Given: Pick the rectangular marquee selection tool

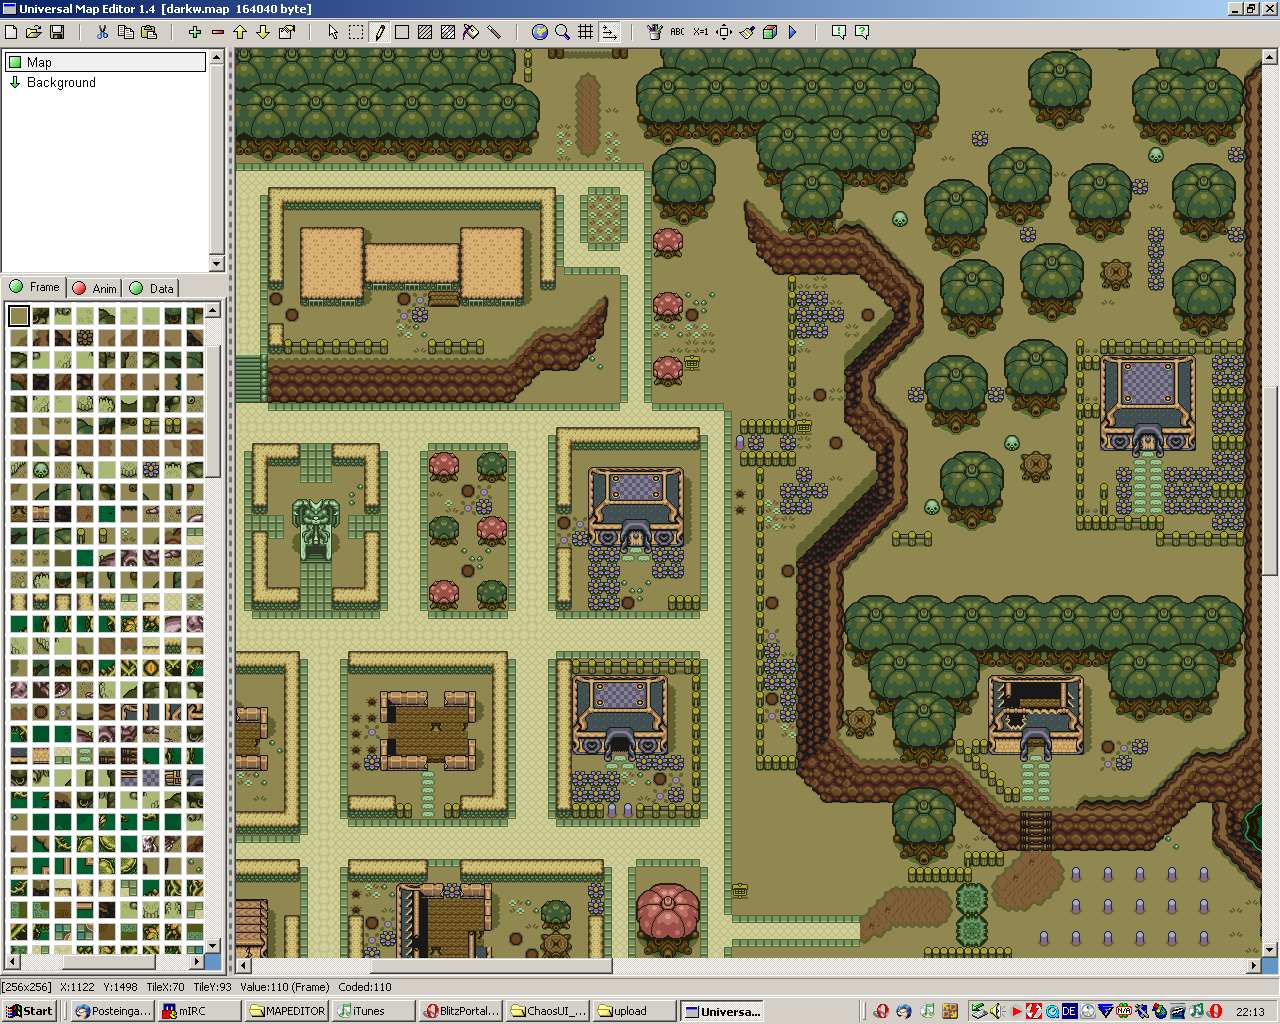Looking at the screenshot, I should pyautogui.click(x=356, y=32).
